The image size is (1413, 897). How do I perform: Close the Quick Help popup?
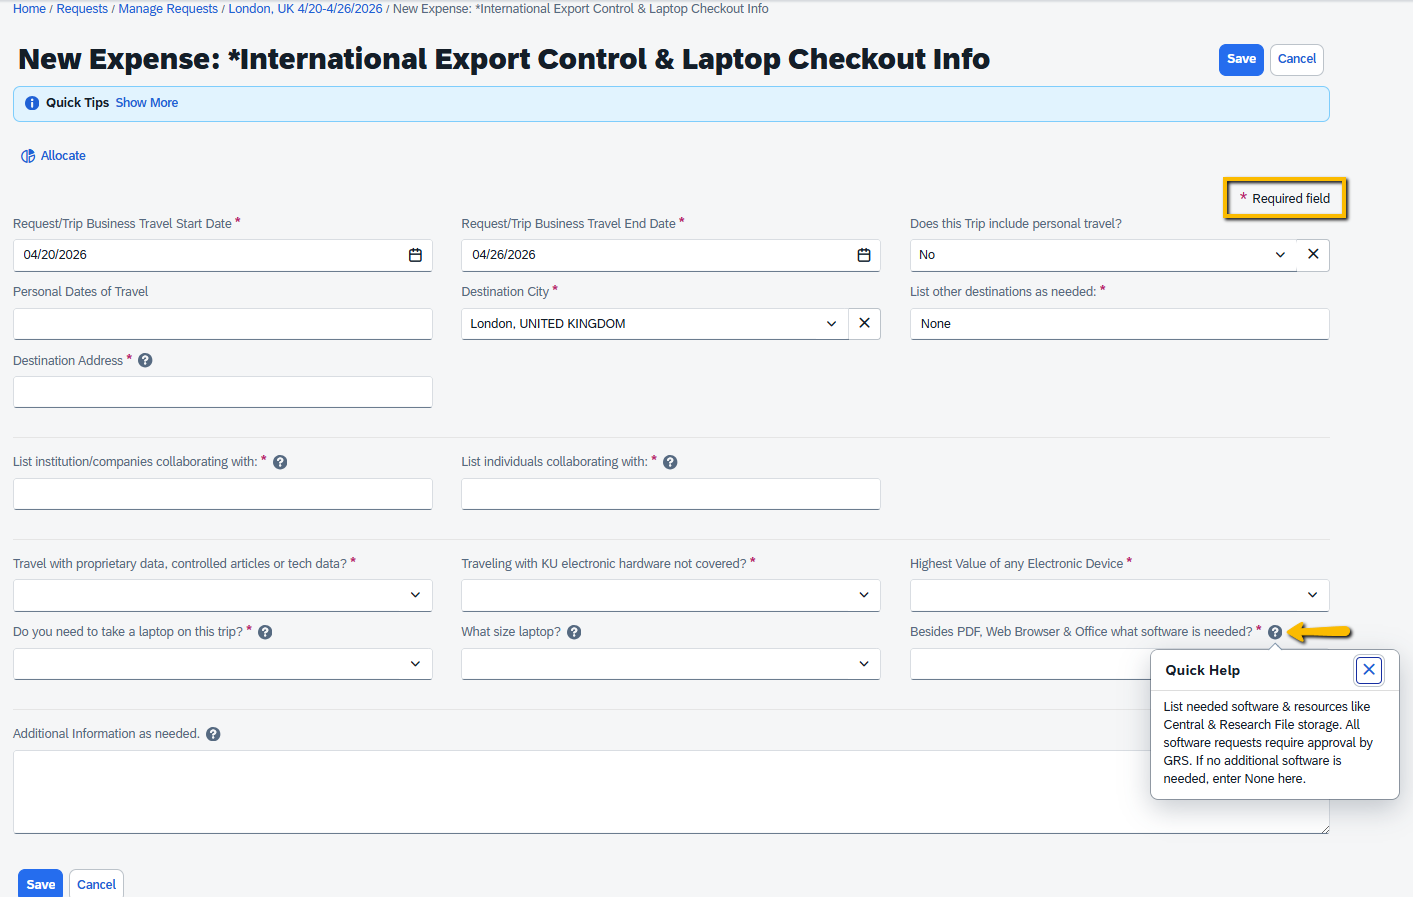[x=1369, y=670]
